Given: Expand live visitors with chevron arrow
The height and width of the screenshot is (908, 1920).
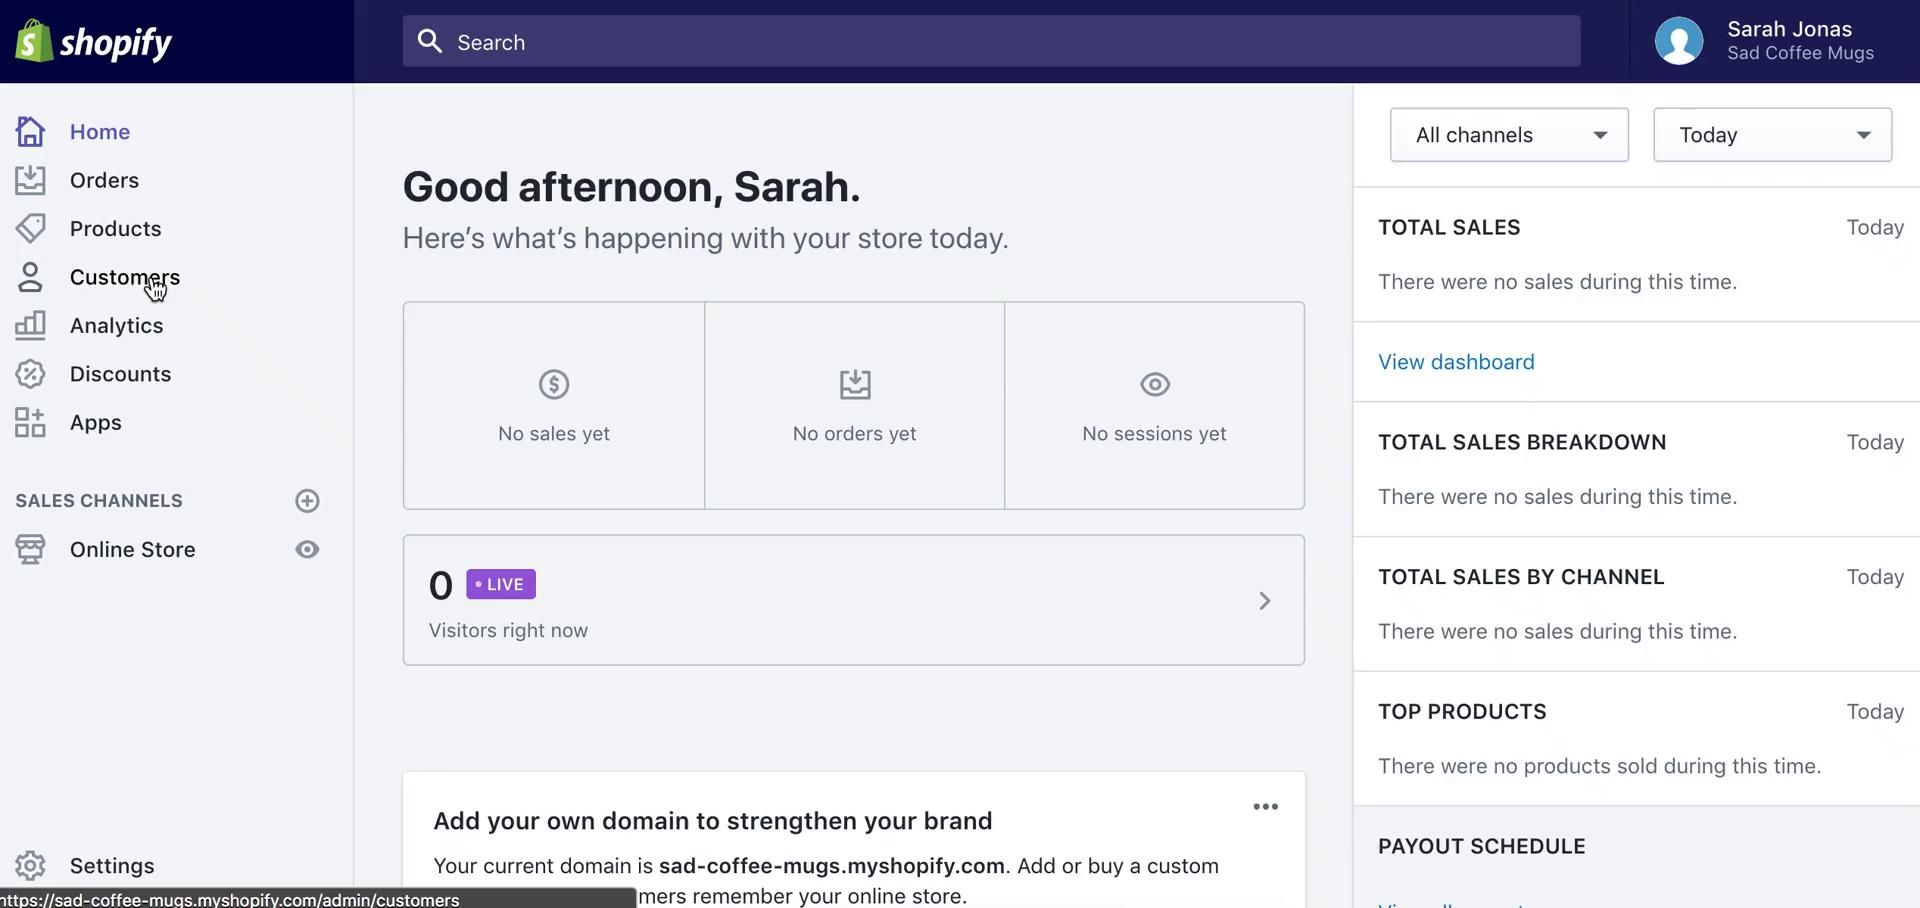Looking at the screenshot, I should pos(1264,601).
